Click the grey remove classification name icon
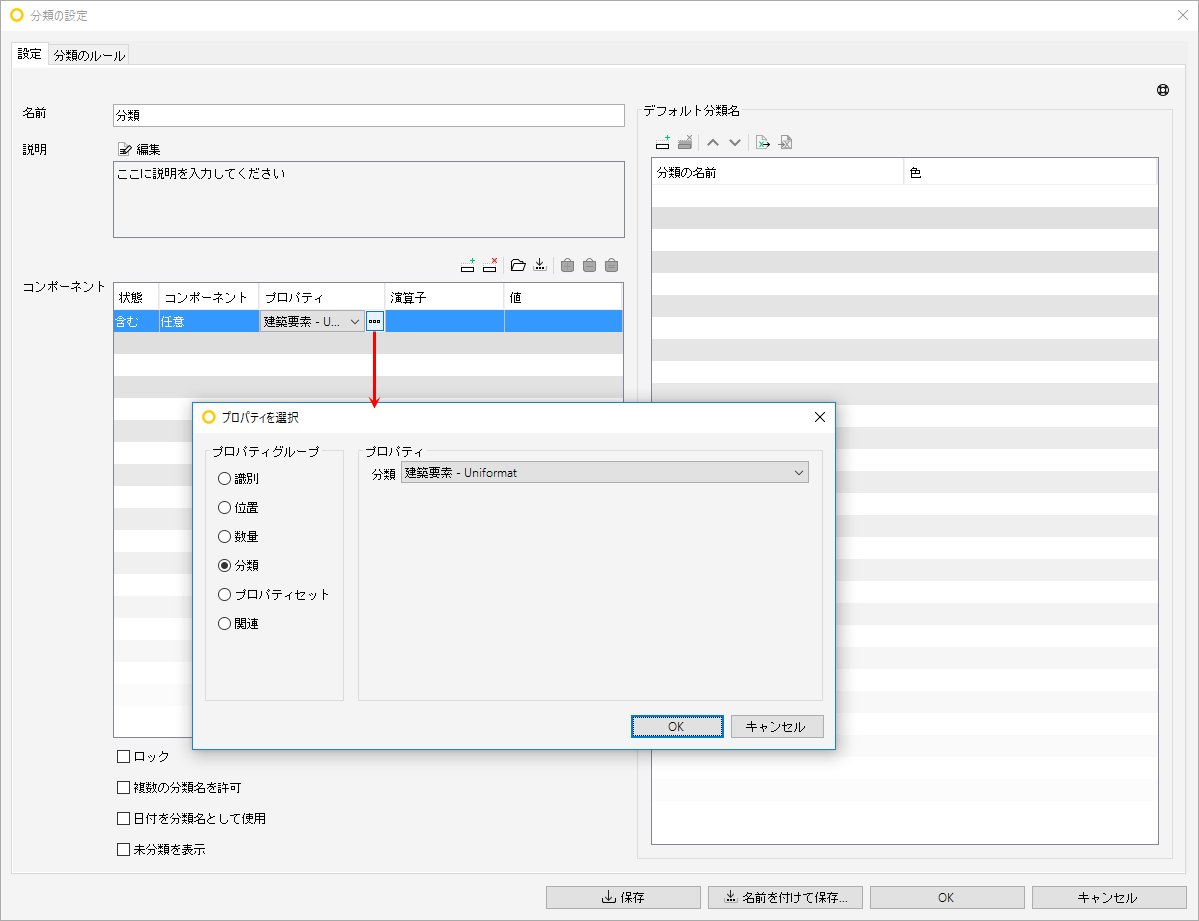The height and width of the screenshot is (921, 1199). tap(685, 142)
